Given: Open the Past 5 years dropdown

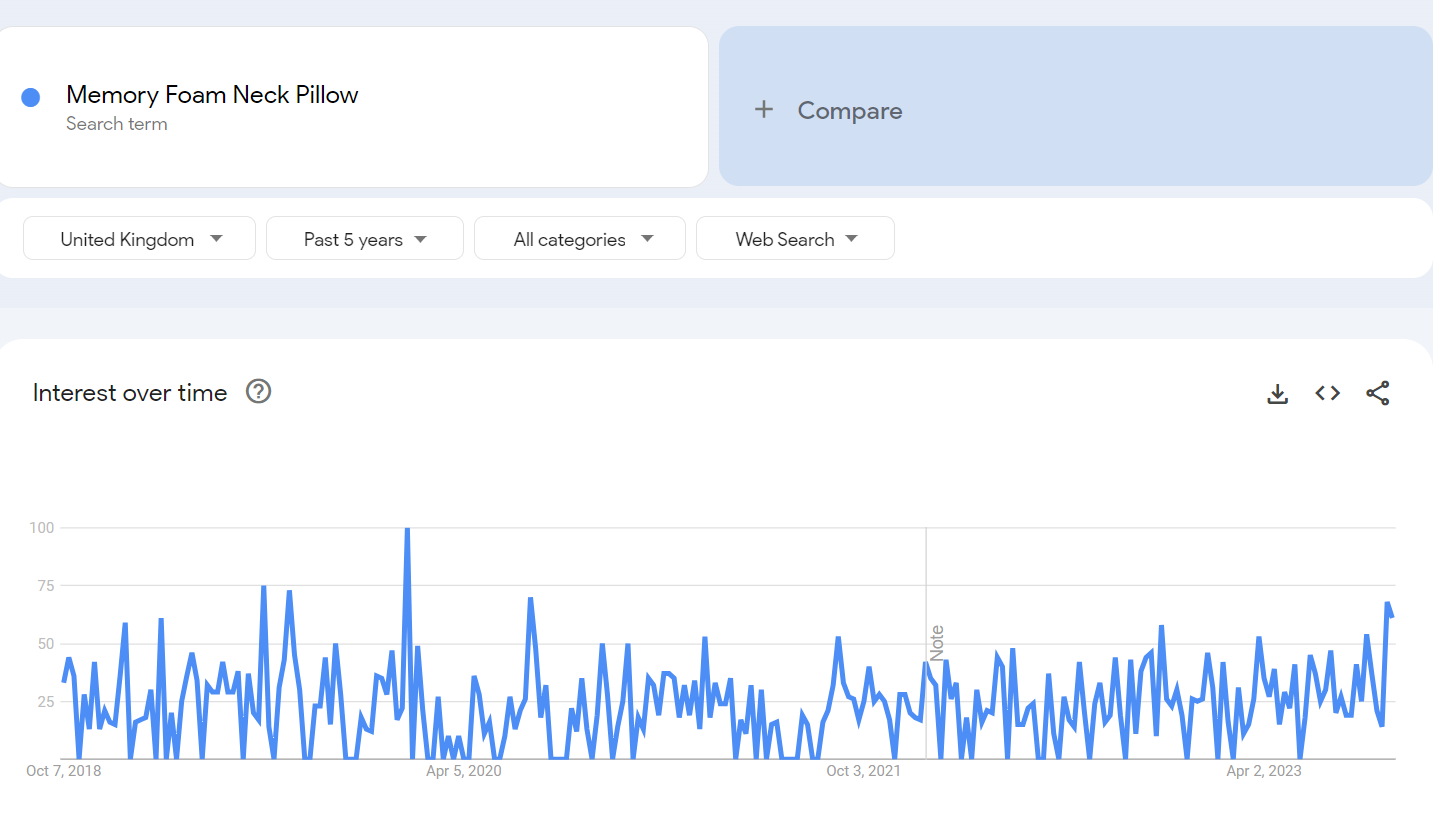Looking at the screenshot, I should [365, 239].
